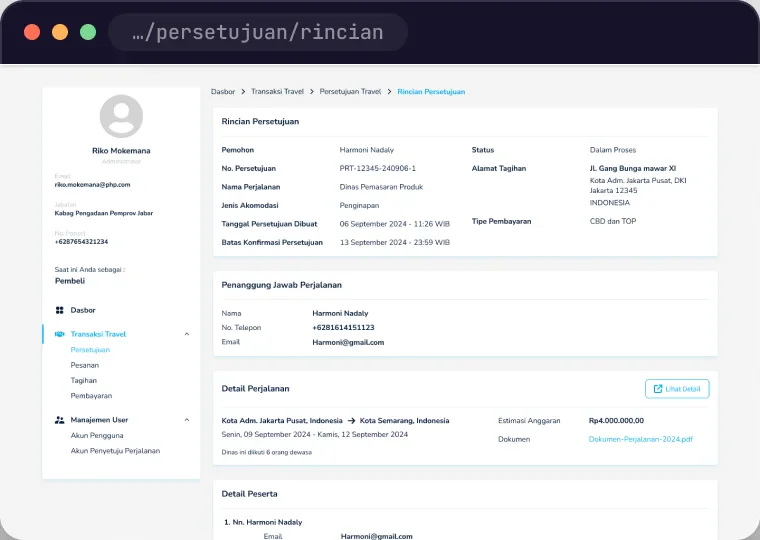This screenshot has height=540, width=760.
Task: Click Dinas Pemasaran Produk trip name
Action: 381,187
